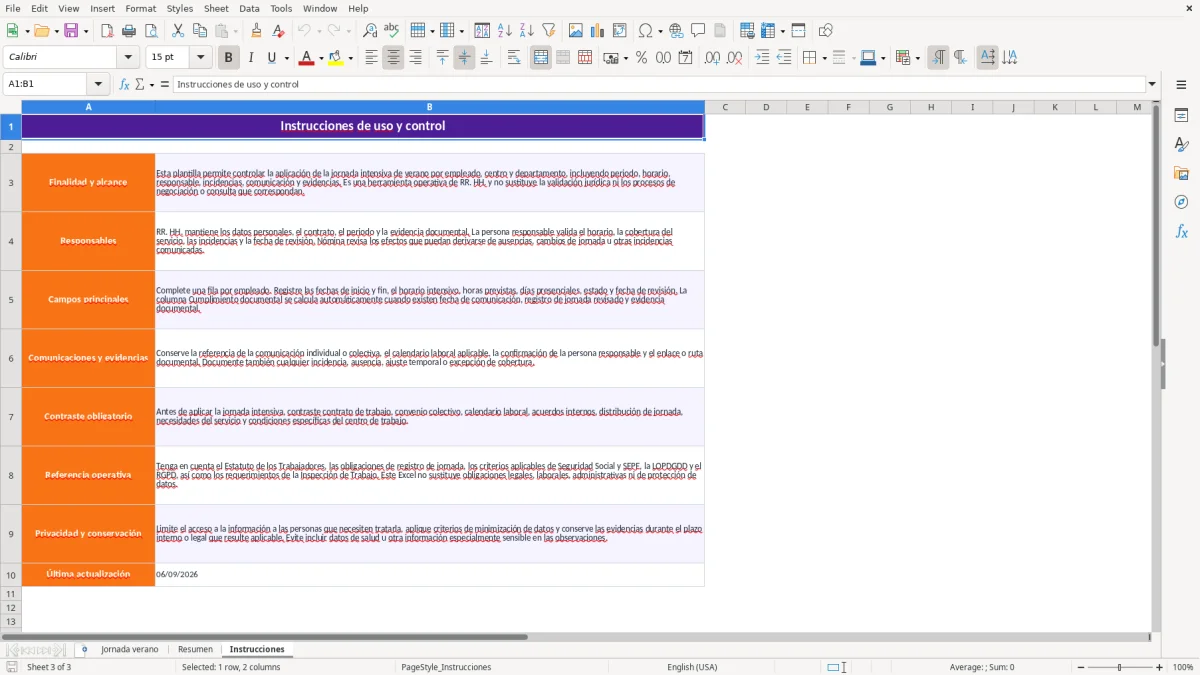
Task: Add a decimal place
Action: [712, 58]
